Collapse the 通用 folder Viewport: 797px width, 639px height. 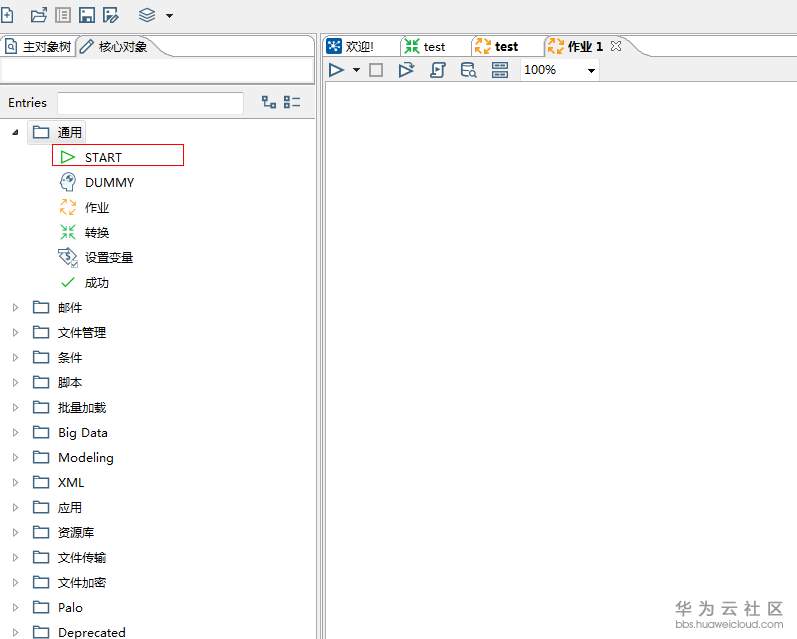click(15, 132)
